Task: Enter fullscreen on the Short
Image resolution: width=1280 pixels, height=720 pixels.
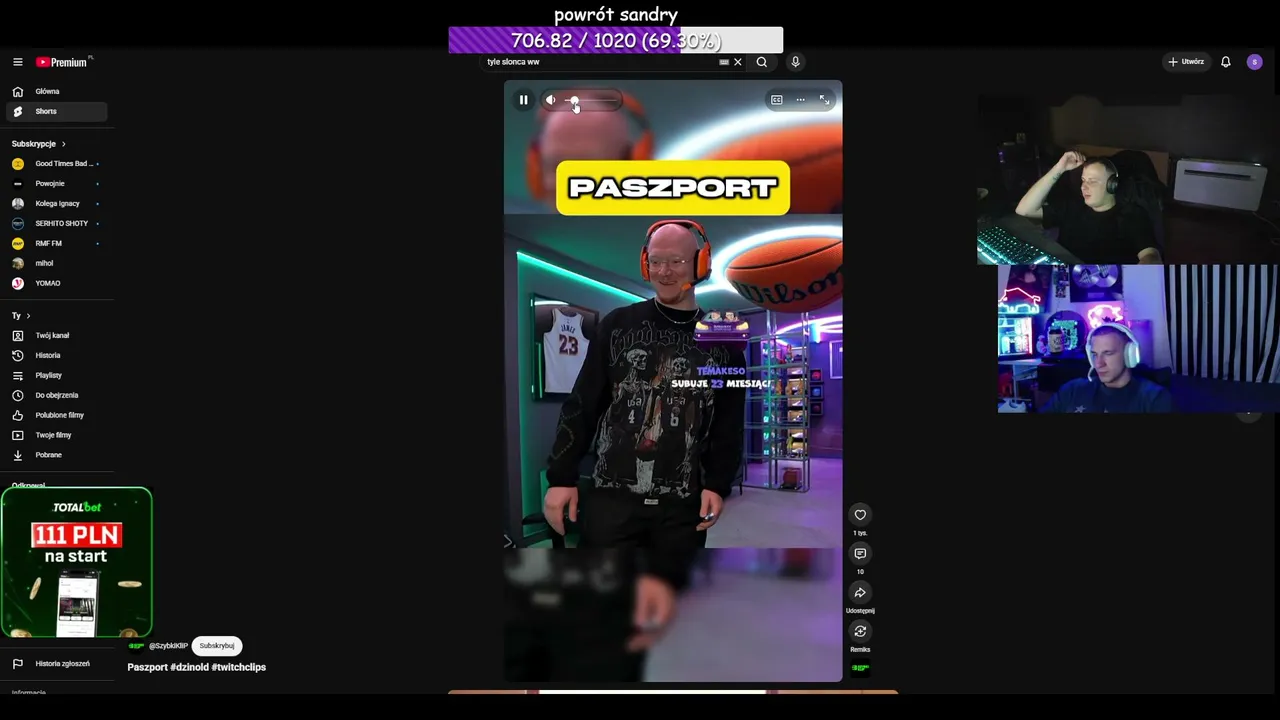Action: pos(824,100)
